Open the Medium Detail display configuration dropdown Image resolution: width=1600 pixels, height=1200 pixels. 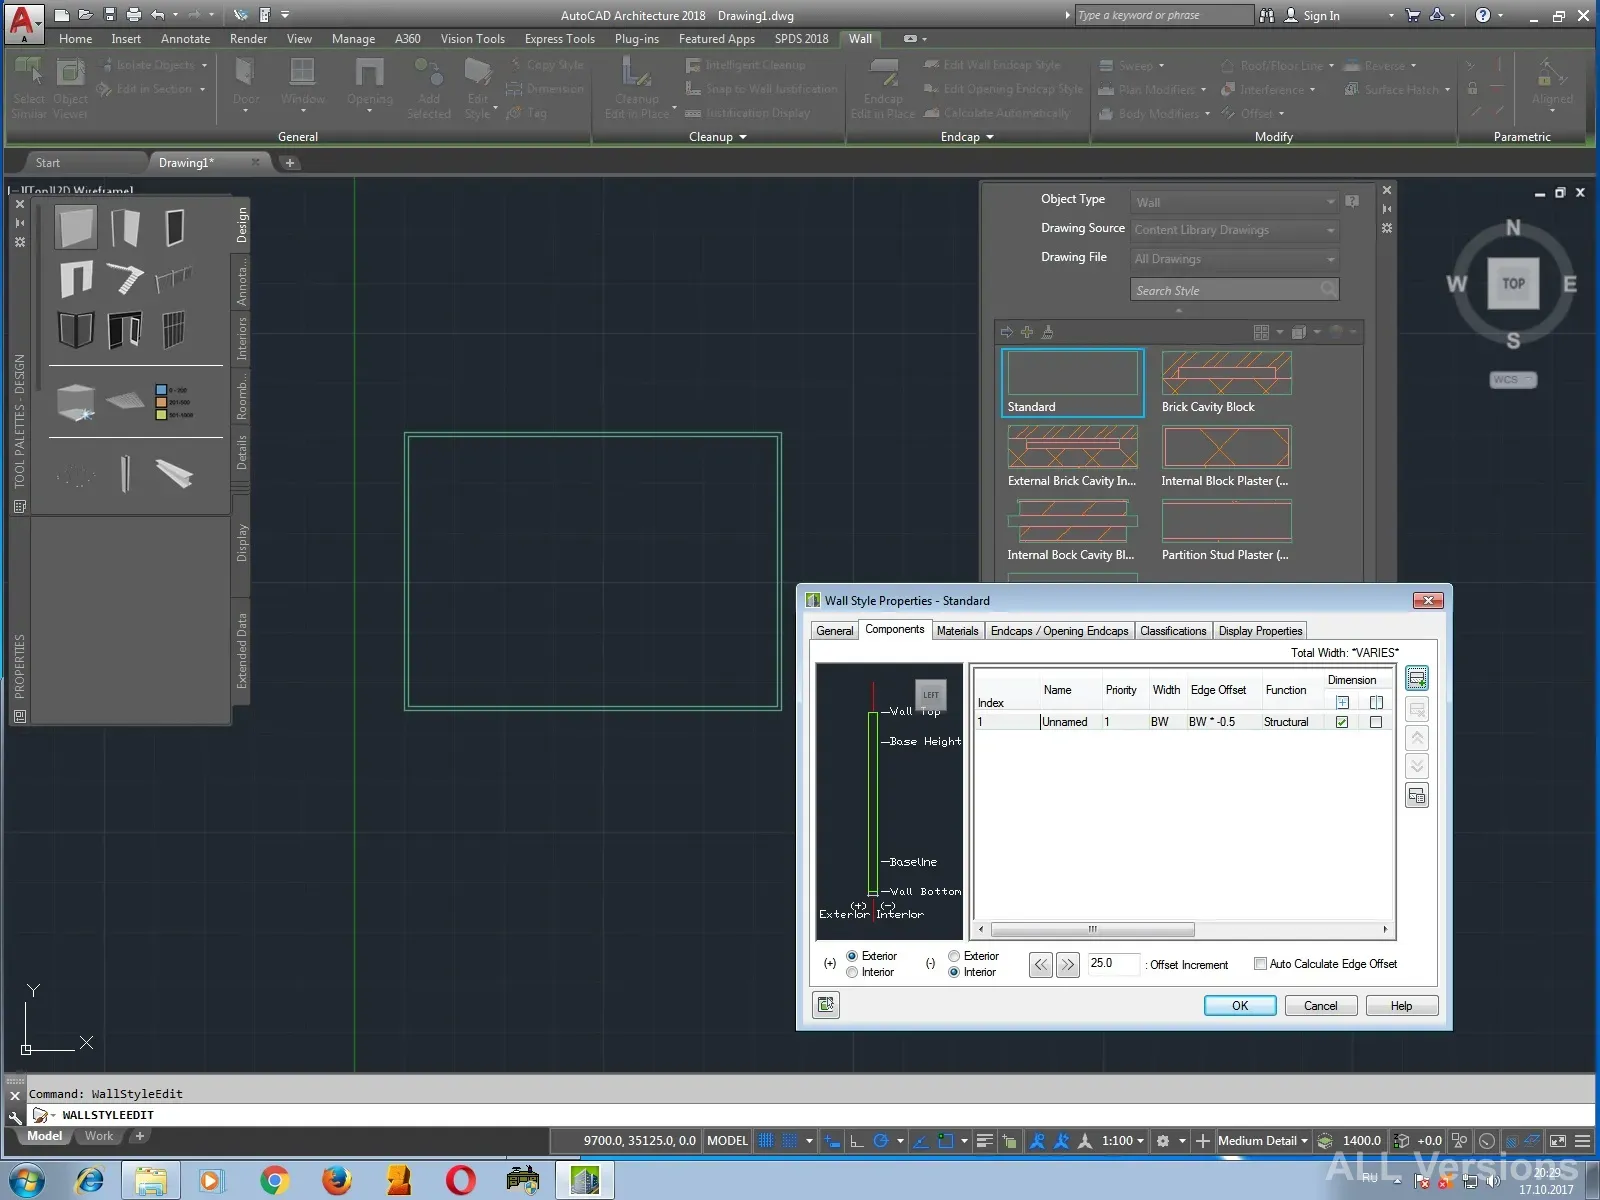[x=1263, y=1141]
